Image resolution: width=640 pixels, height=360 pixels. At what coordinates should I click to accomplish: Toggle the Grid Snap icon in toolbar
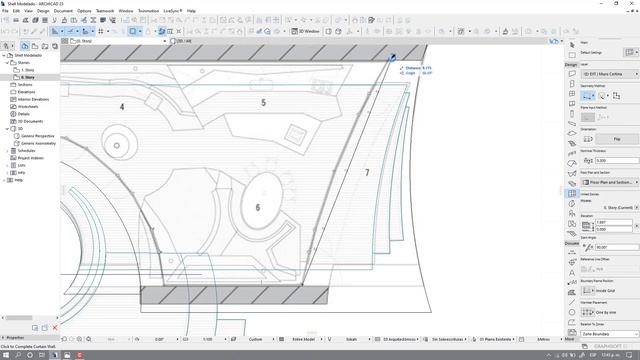point(100,31)
